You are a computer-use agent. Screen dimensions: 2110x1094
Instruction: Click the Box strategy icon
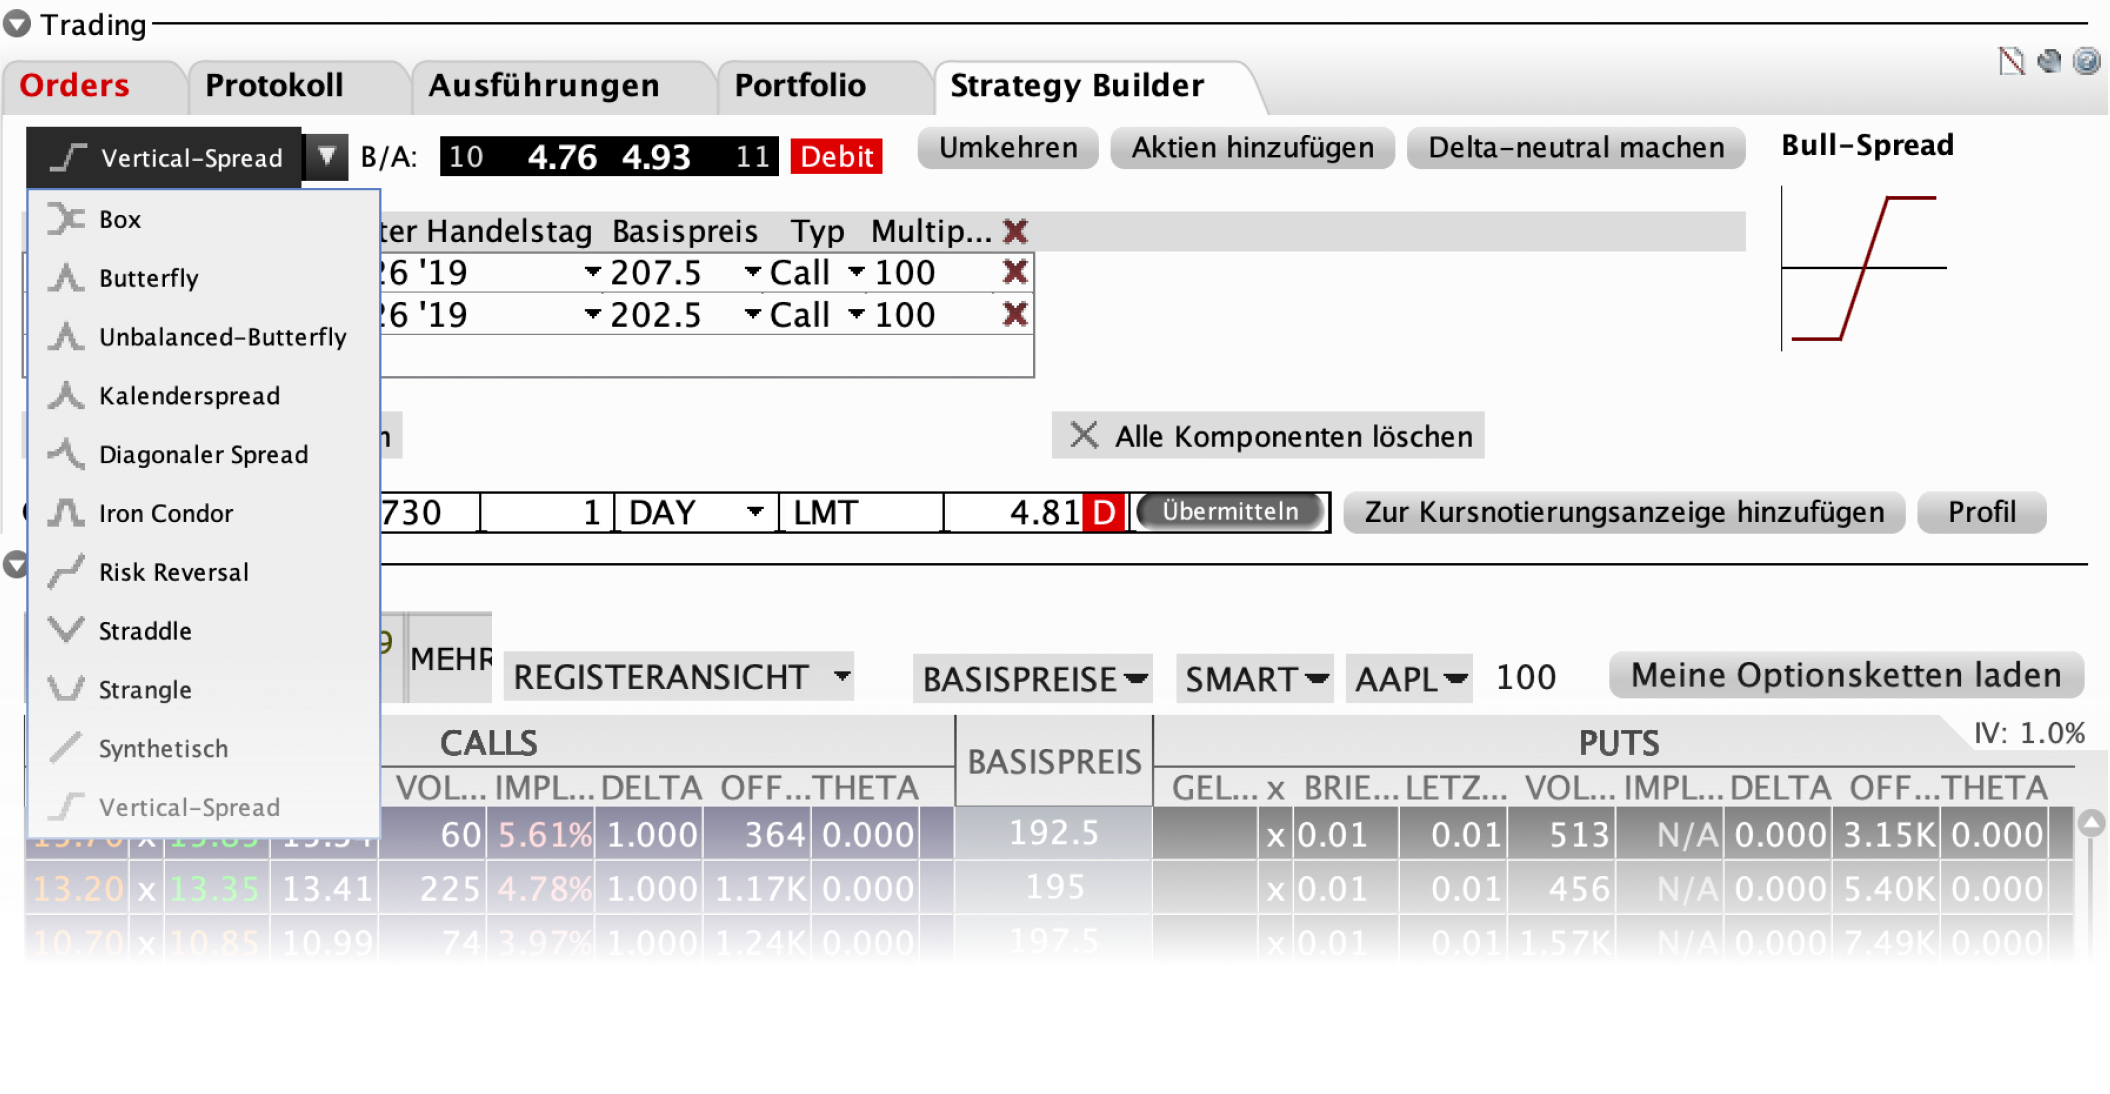click(x=66, y=219)
